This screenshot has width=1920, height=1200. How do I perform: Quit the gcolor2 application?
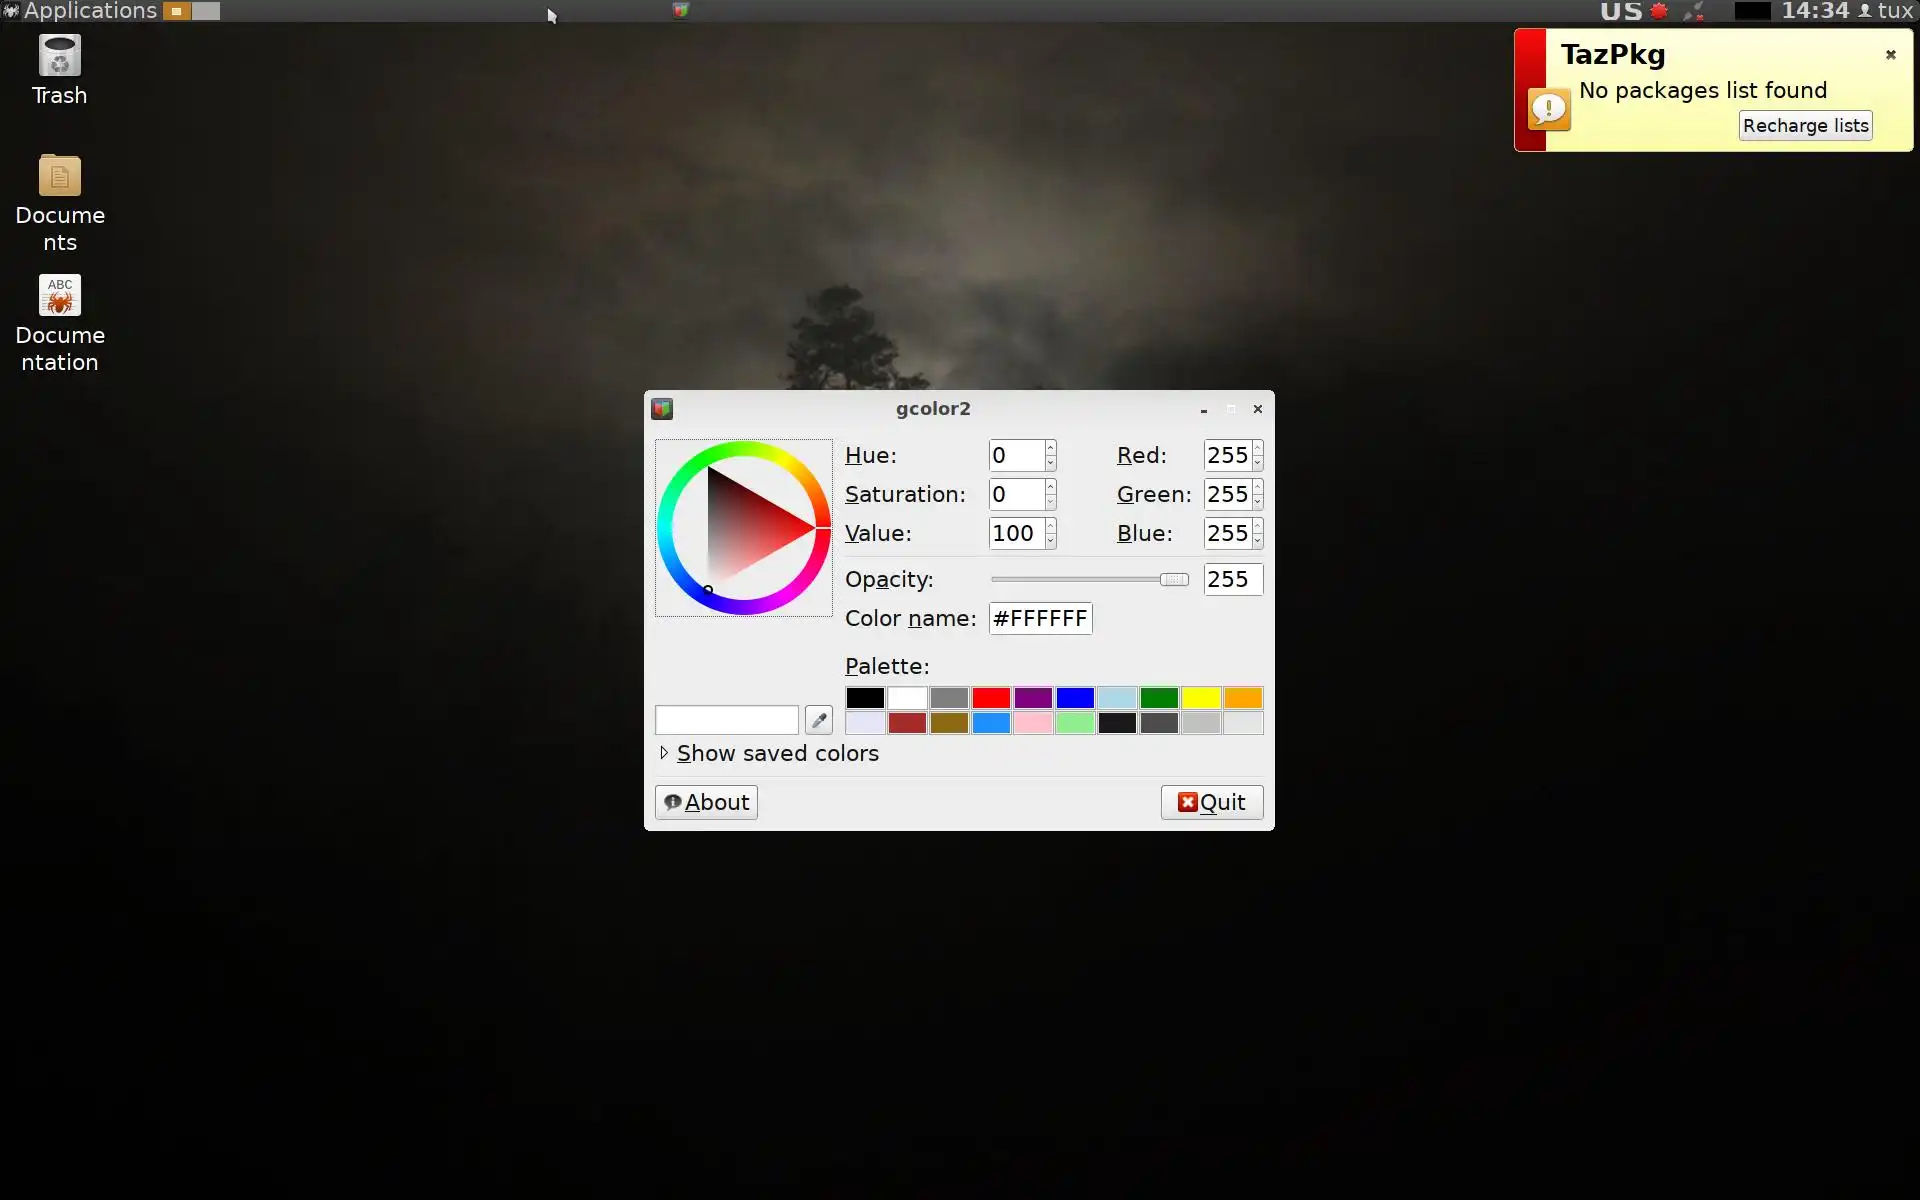pos(1211,803)
